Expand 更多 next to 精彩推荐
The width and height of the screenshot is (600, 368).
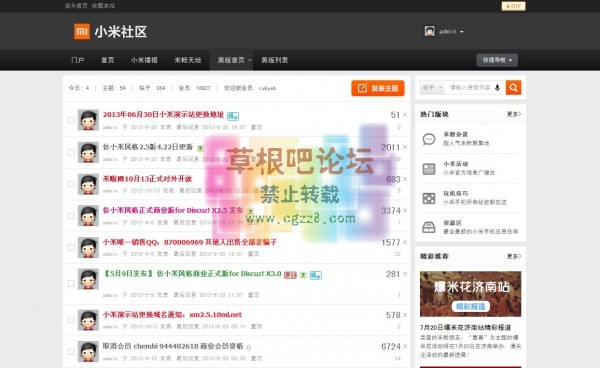[x=514, y=256]
